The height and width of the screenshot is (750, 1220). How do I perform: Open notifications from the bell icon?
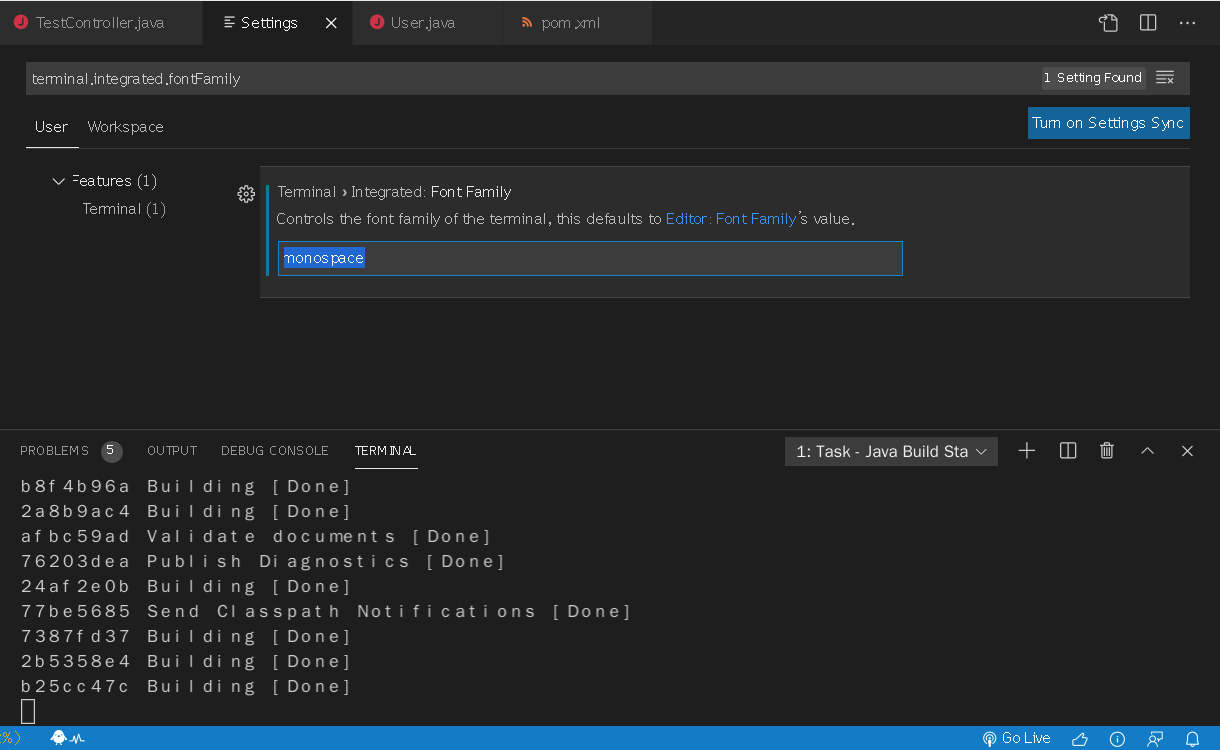[x=1195, y=738]
